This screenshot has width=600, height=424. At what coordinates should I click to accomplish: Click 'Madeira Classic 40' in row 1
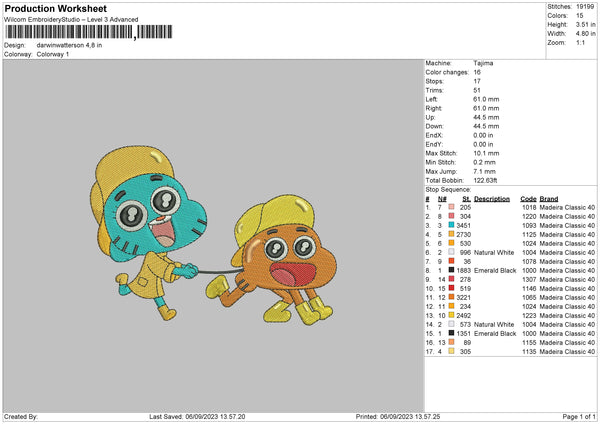[567, 207]
